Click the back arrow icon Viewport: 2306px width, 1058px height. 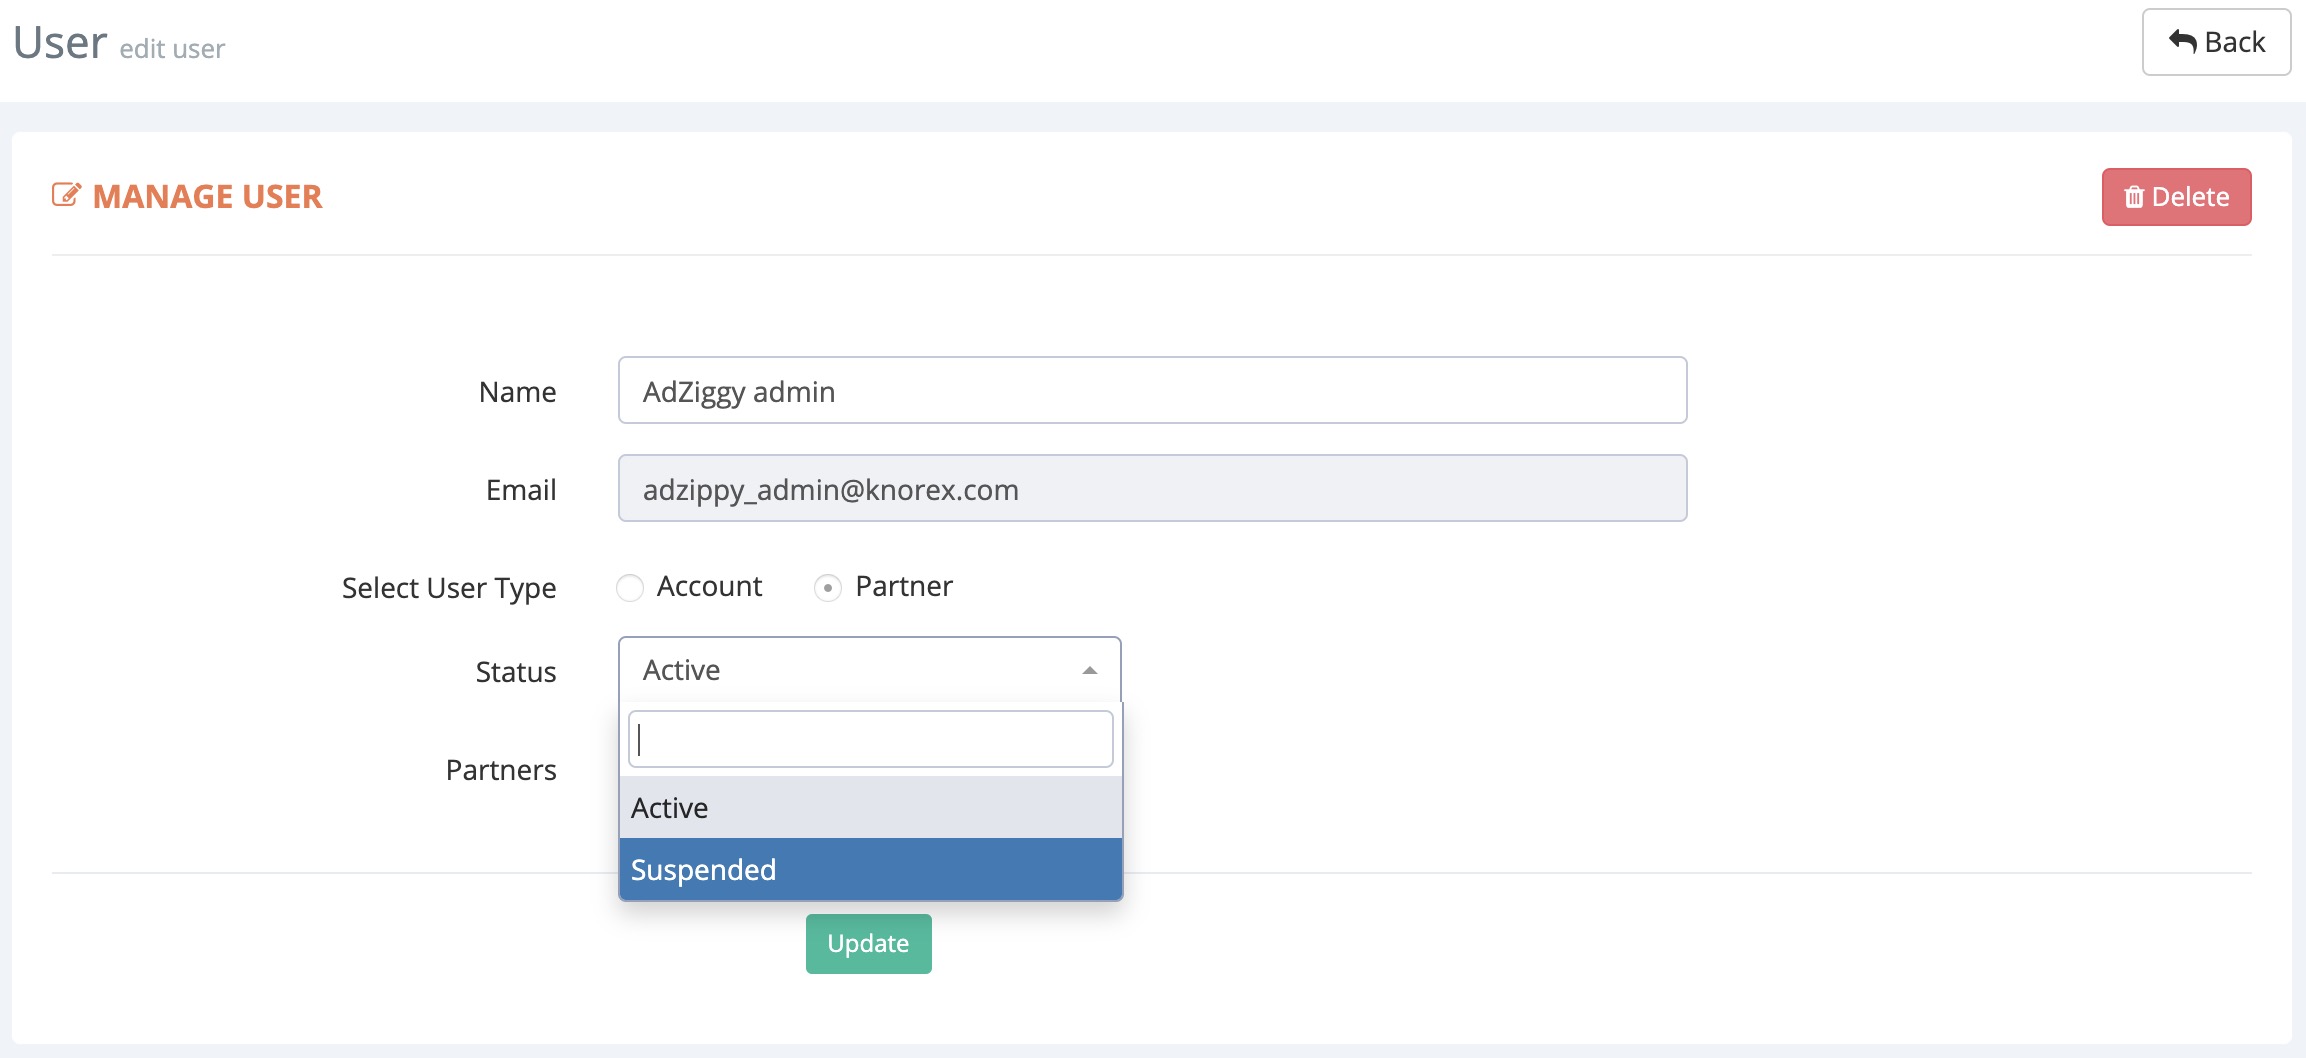pos(2182,42)
